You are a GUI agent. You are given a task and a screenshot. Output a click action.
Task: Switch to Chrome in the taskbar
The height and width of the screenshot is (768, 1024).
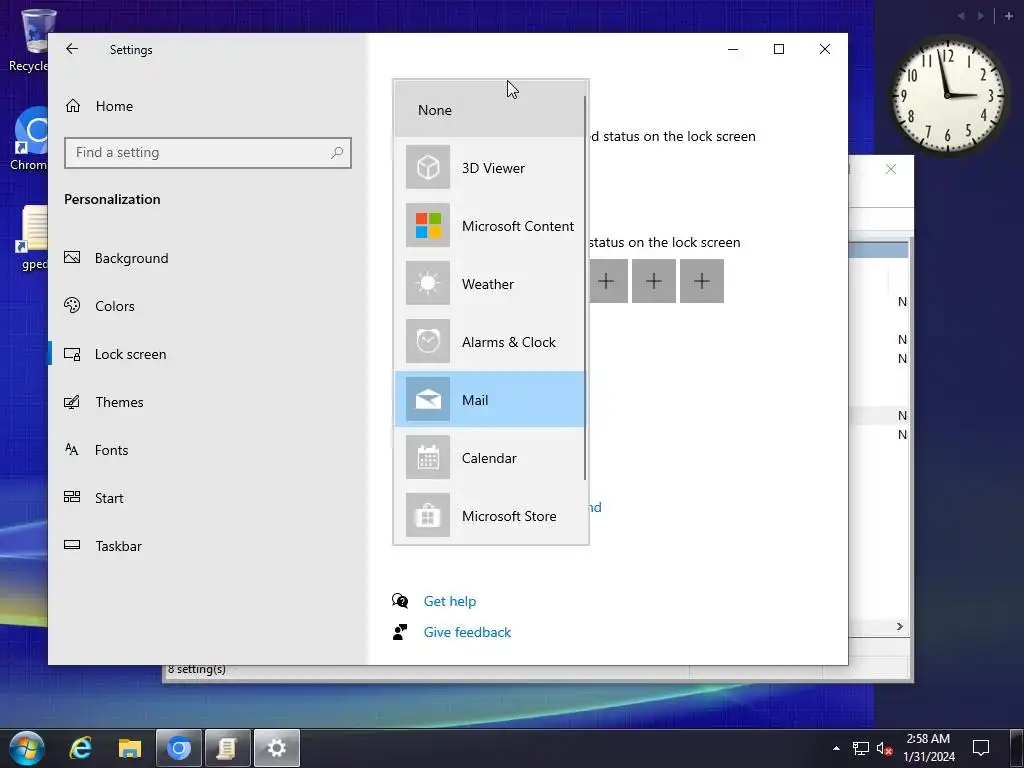pyautogui.click(x=178, y=748)
